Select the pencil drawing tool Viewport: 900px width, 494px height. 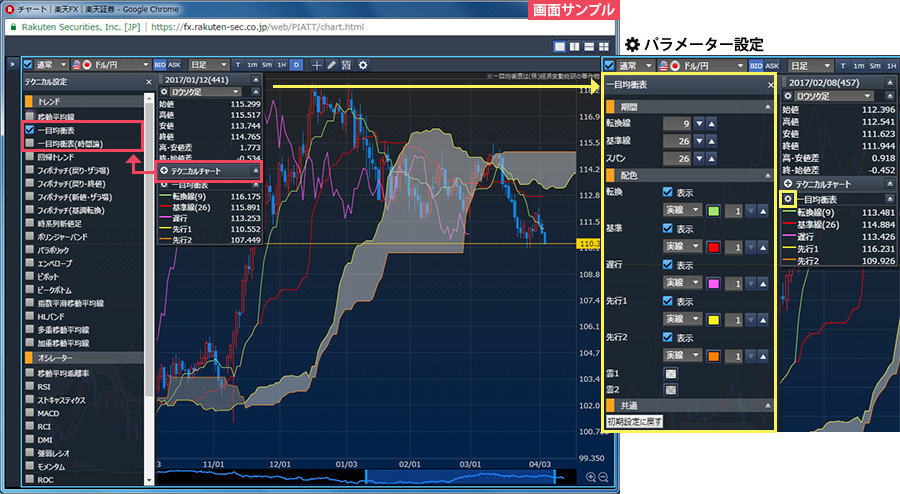pos(331,65)
